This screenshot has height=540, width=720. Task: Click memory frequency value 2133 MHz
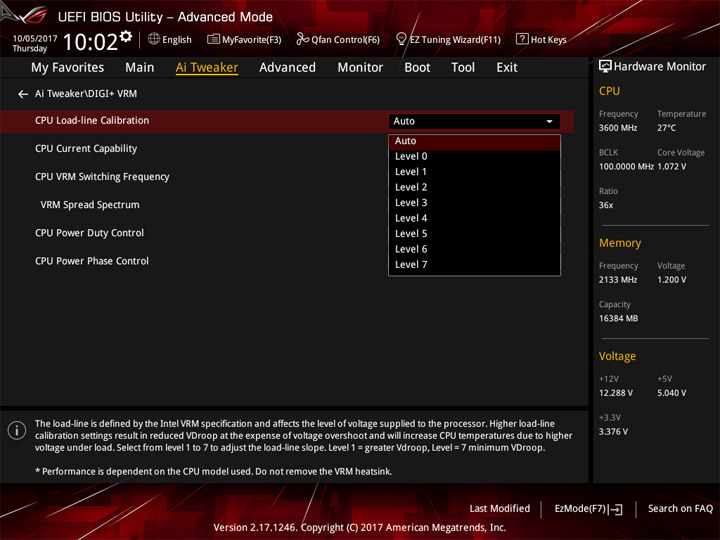pos(618,280)
